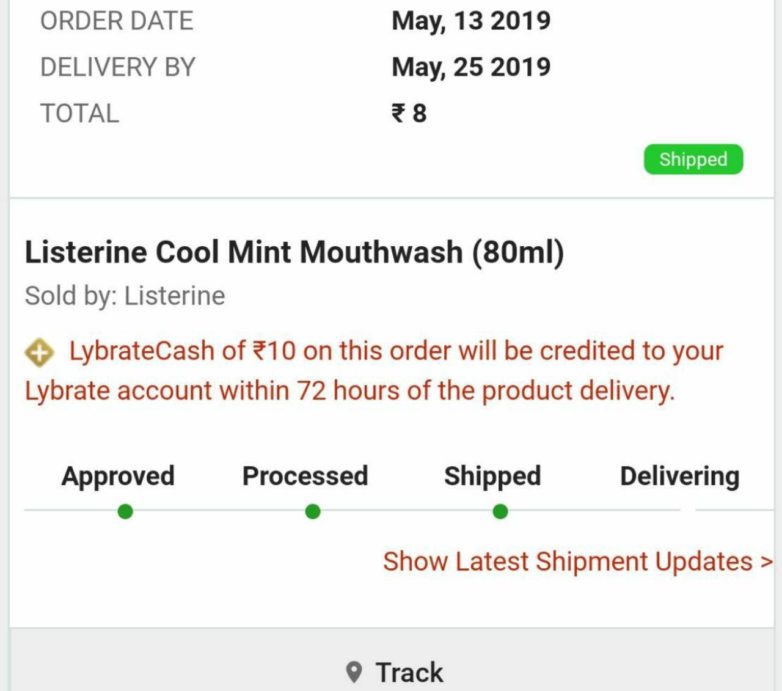Image resolution: width=782 pixels, height=691 pixels.
Task: Open Listerine Cool Mint Mouthwash product title
Action: coord(295,252)
